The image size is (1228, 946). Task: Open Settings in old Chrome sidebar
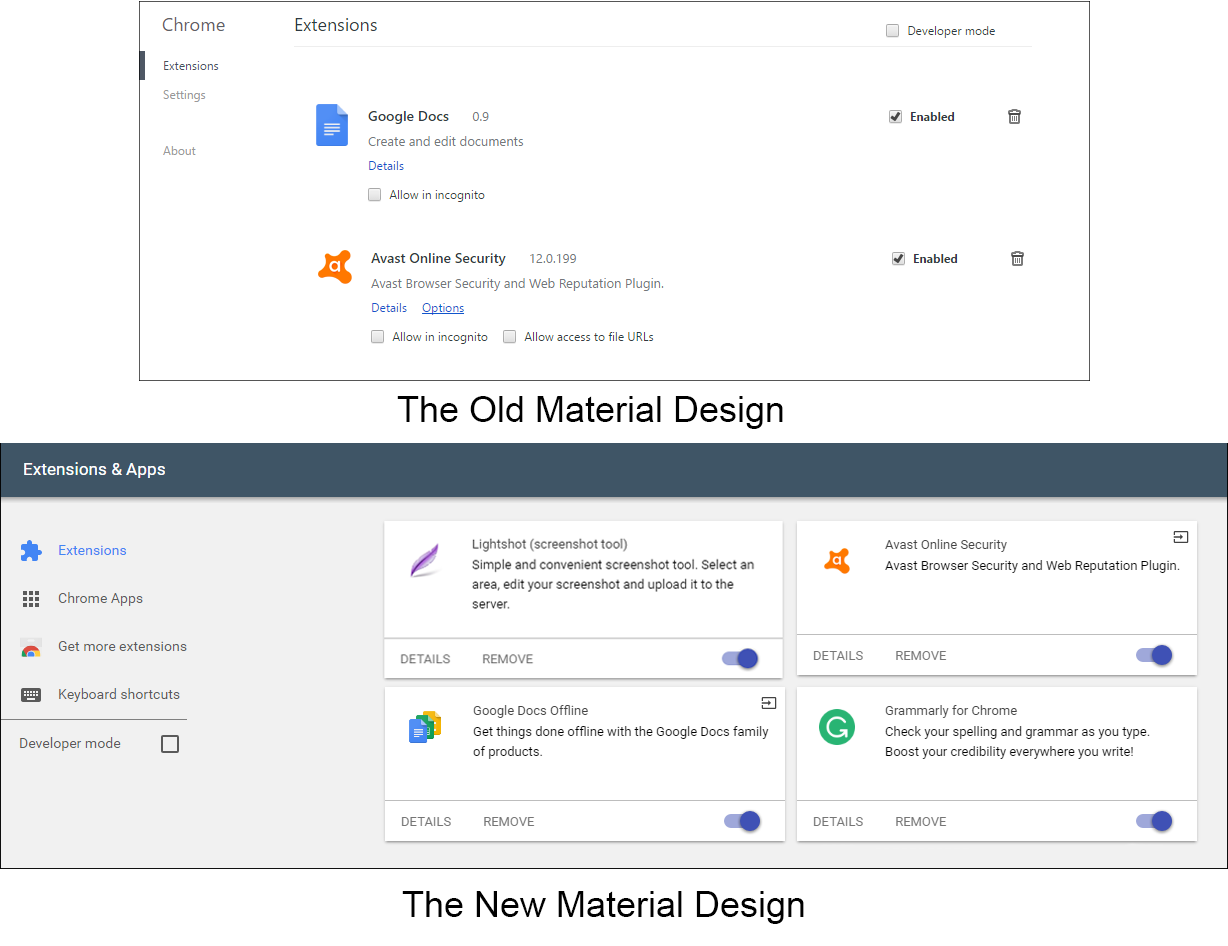(184, 95)
